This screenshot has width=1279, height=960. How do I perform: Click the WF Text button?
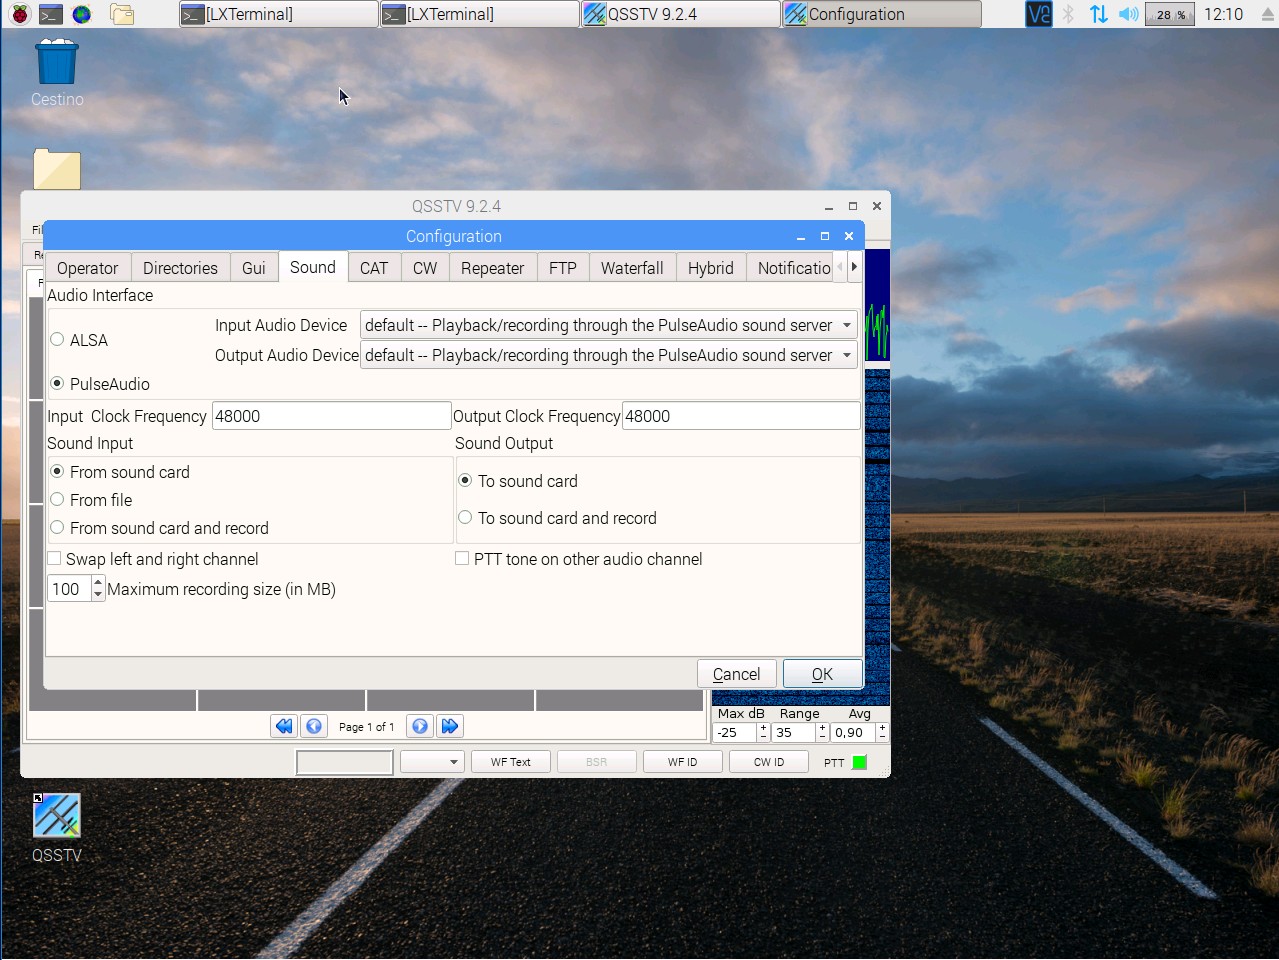(510, 761)
